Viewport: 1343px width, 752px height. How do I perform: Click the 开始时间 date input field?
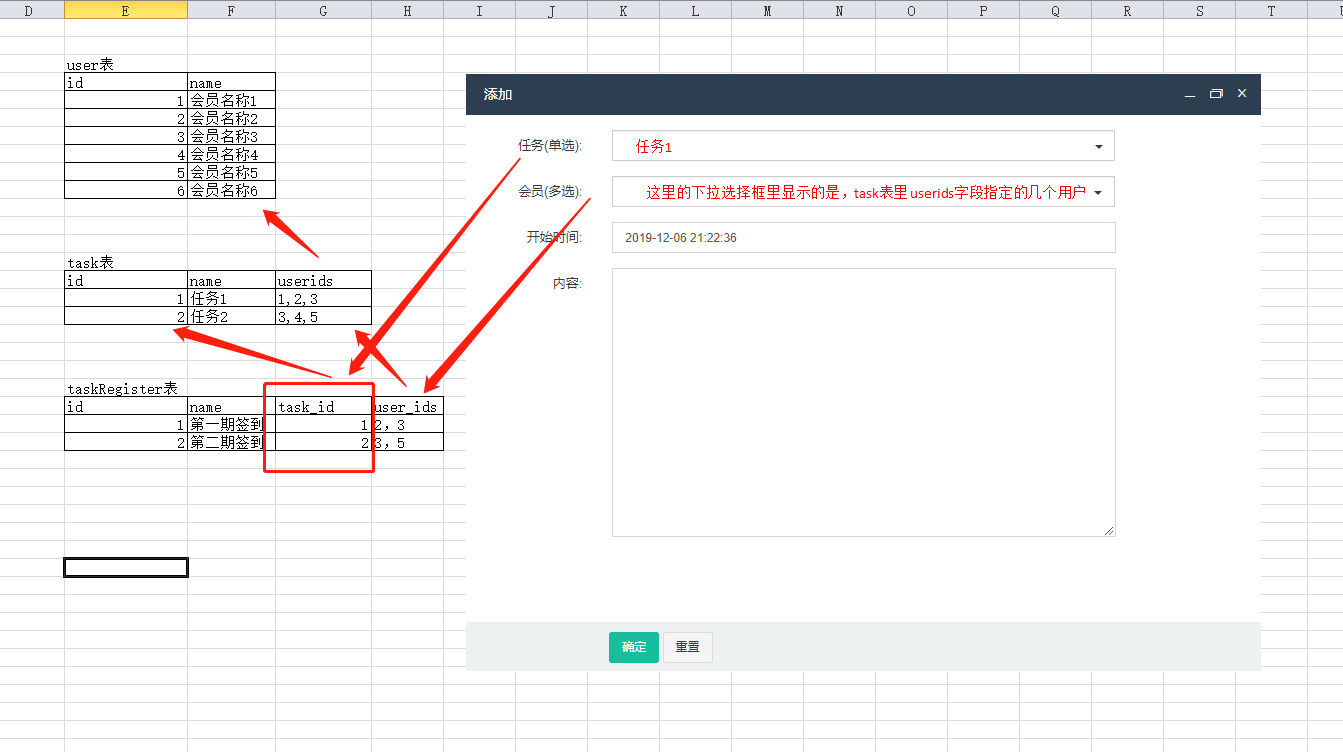pyautogui.click(x=863, y=238)
